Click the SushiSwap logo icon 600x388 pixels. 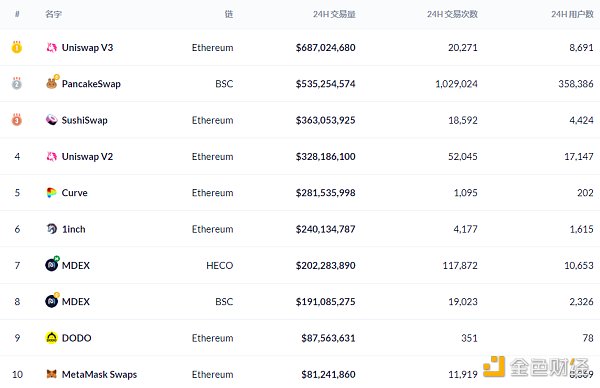click(51, 120)
